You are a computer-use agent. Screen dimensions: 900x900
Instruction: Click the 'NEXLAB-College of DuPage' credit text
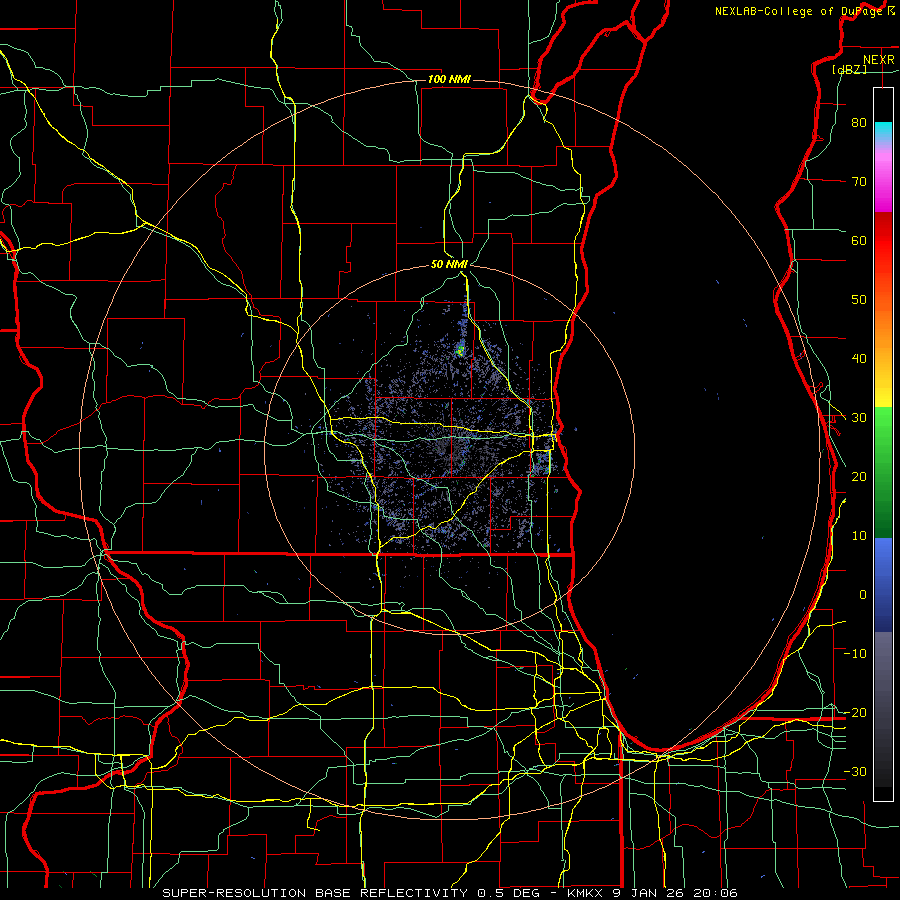tap(799, 11)
